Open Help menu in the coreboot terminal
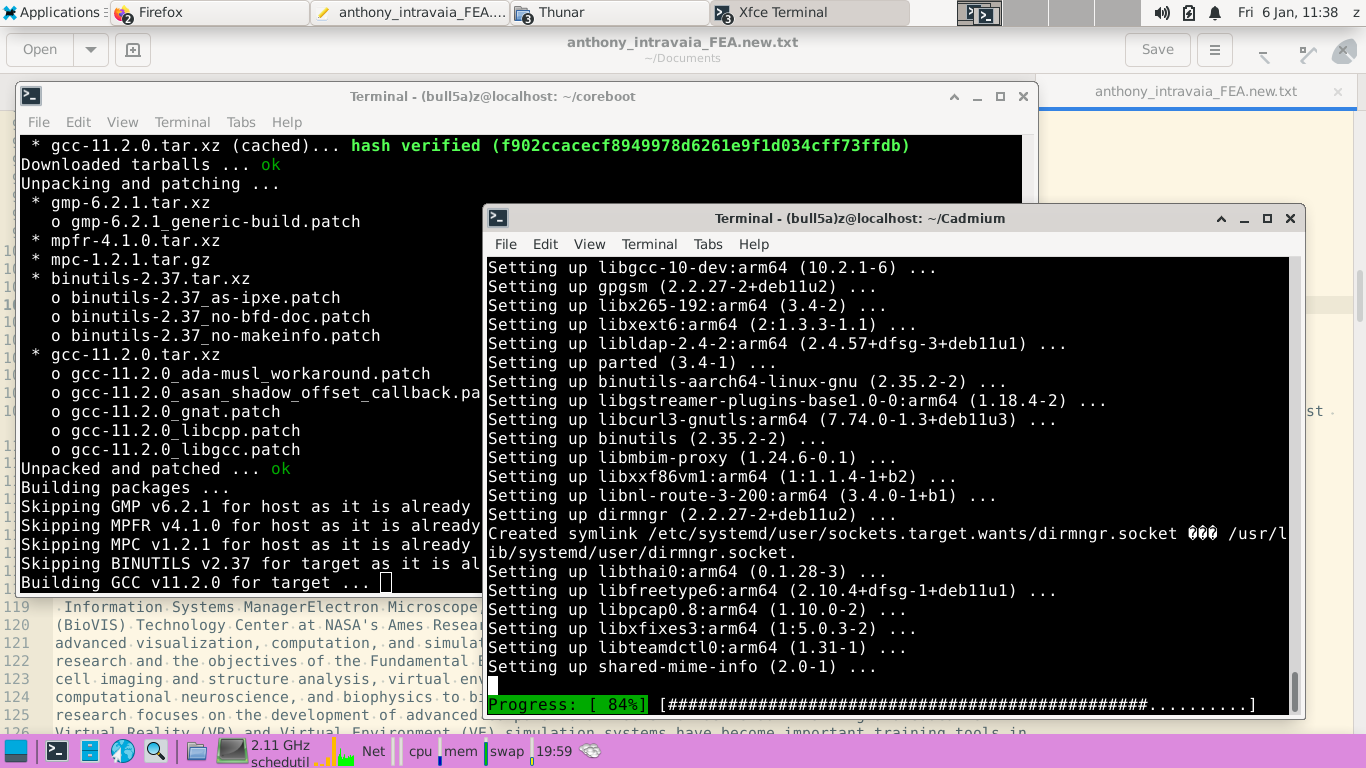This screenshot has width=1366, height=768. [287, 122]
